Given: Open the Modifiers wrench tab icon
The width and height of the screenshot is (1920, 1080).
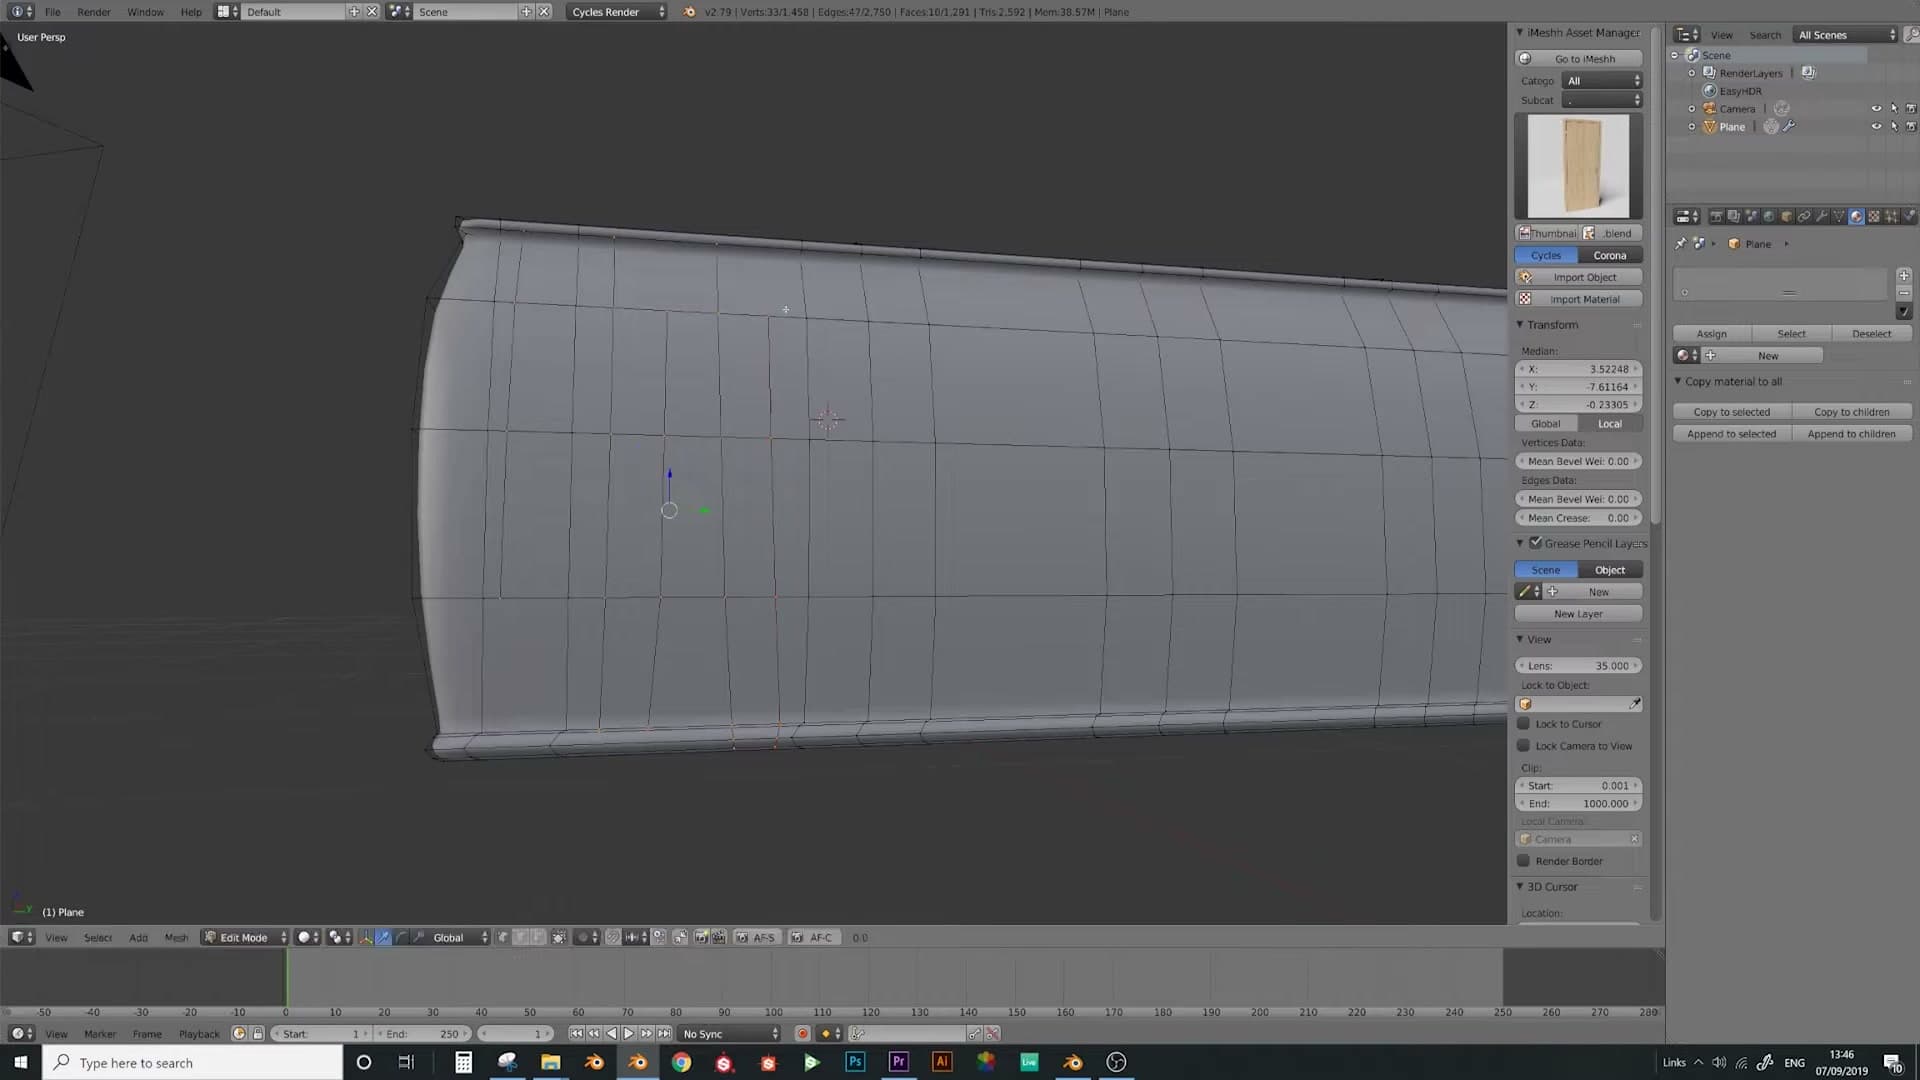Looking at the screenshot, I should (x=1822, y=216).
